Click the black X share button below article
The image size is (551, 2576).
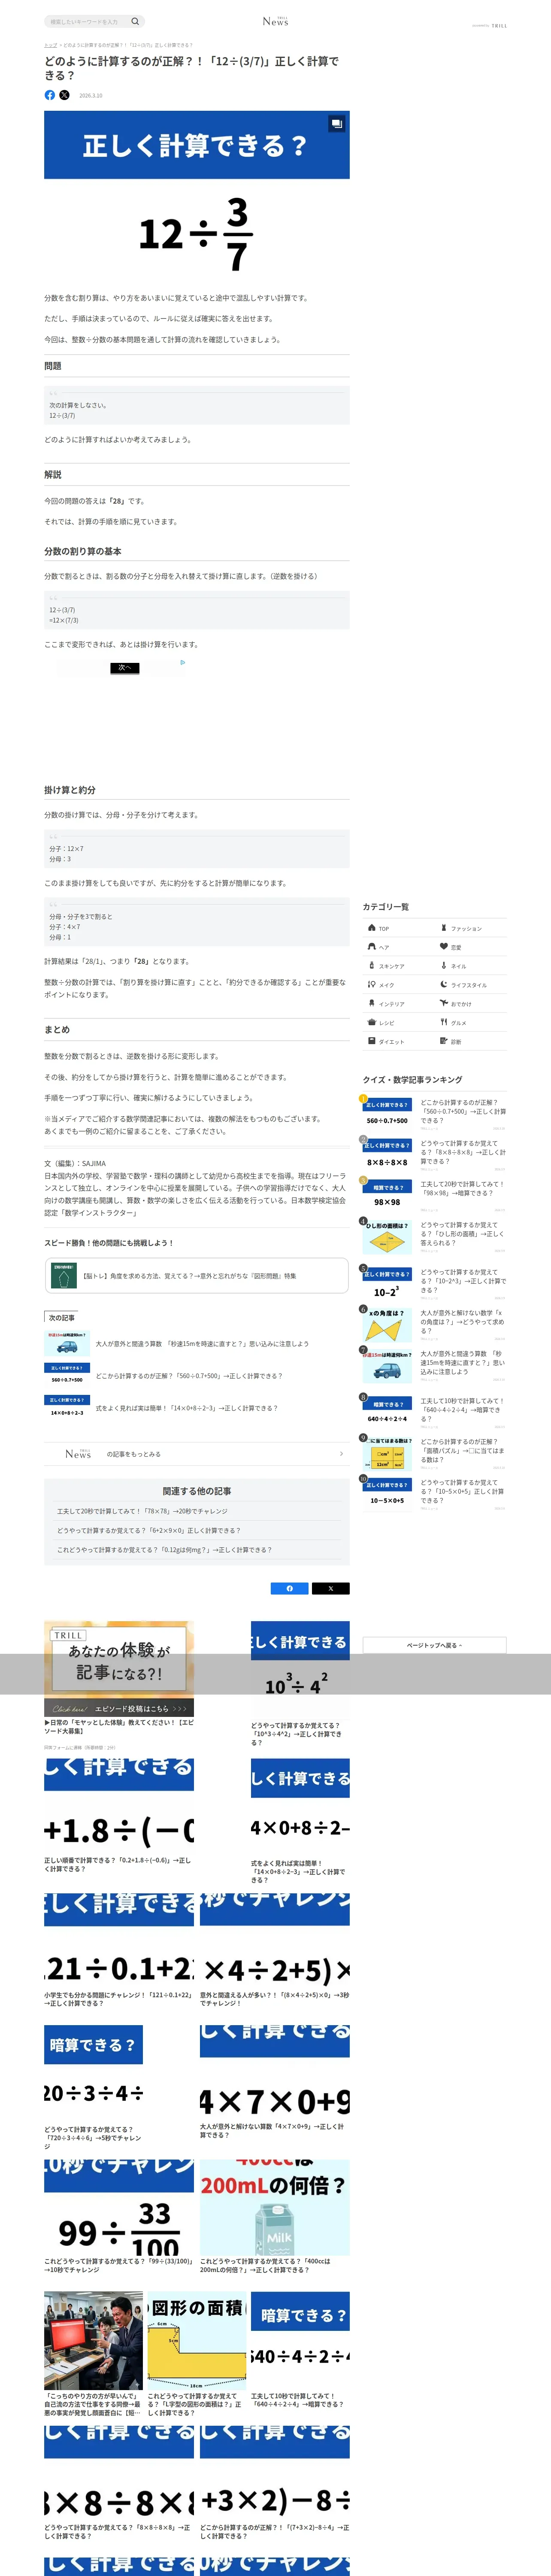(331, 1588)
